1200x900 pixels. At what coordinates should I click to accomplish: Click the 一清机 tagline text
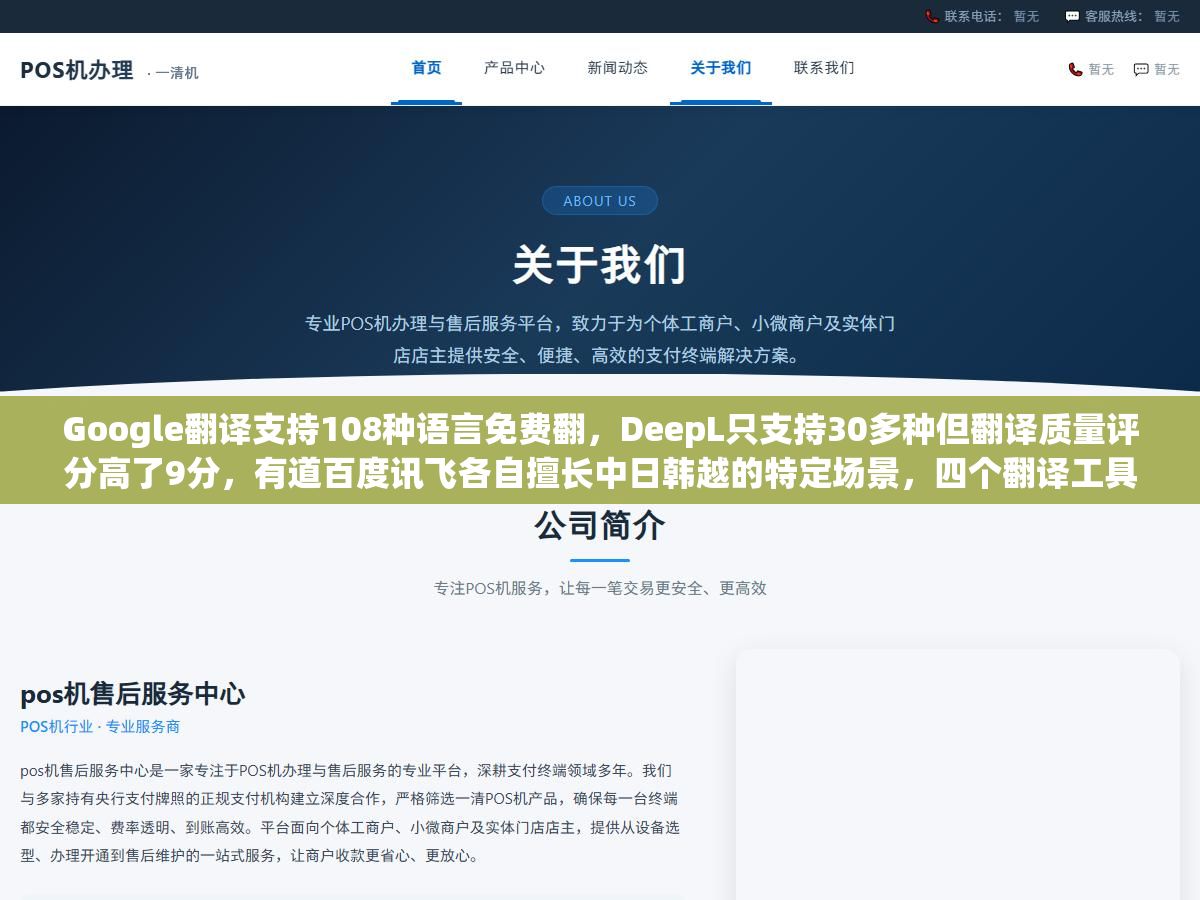[173, 72]
